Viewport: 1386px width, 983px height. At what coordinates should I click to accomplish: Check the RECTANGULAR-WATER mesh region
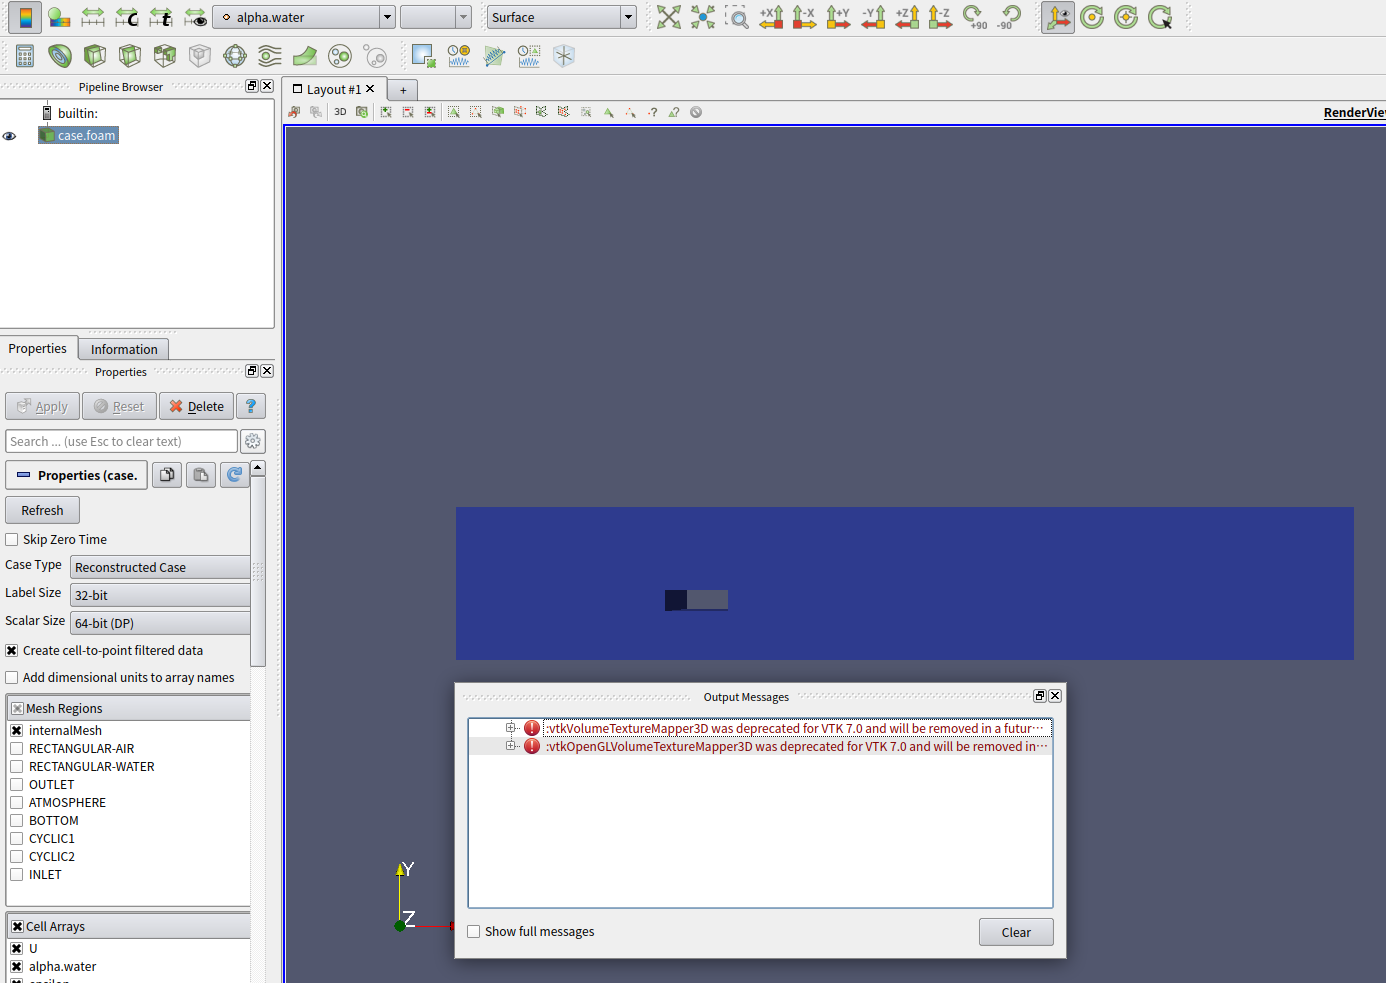click(x=17, y=767)
